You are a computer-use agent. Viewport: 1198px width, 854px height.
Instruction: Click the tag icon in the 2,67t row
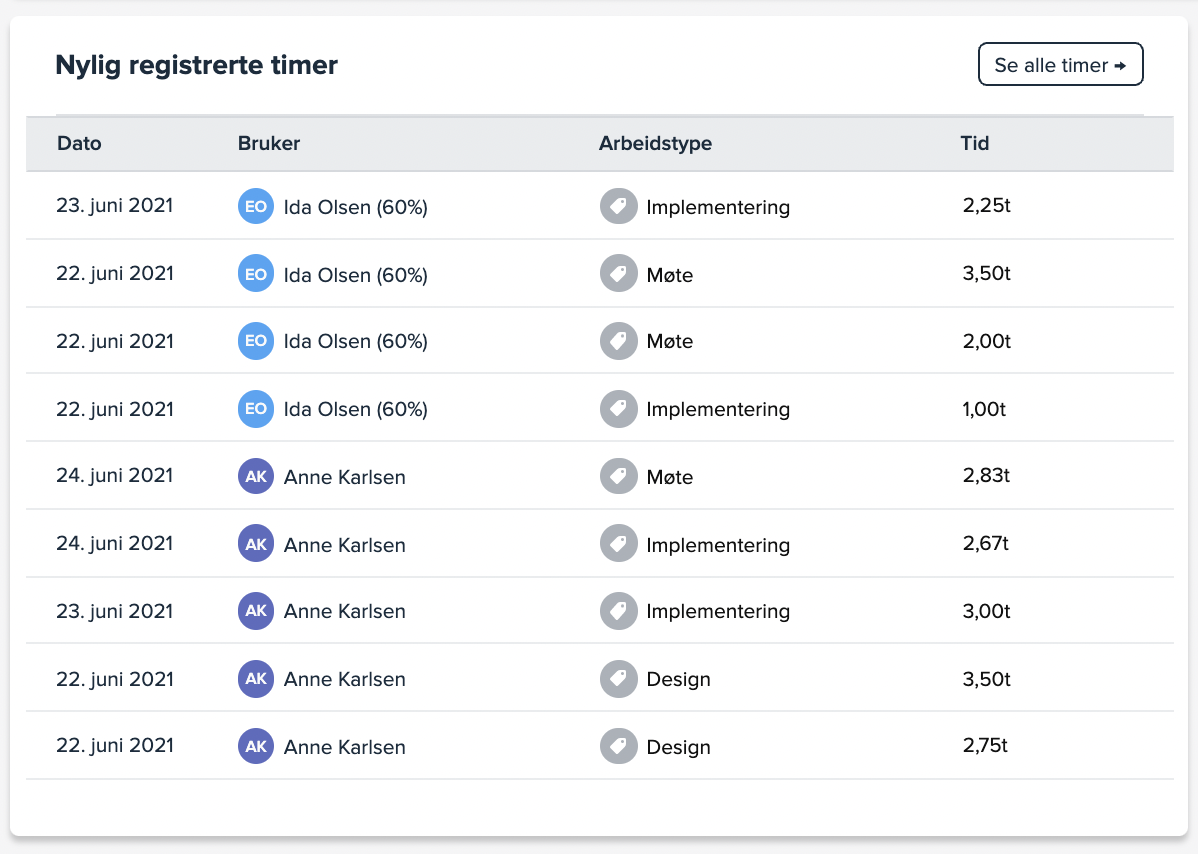(x=618, y=544)
